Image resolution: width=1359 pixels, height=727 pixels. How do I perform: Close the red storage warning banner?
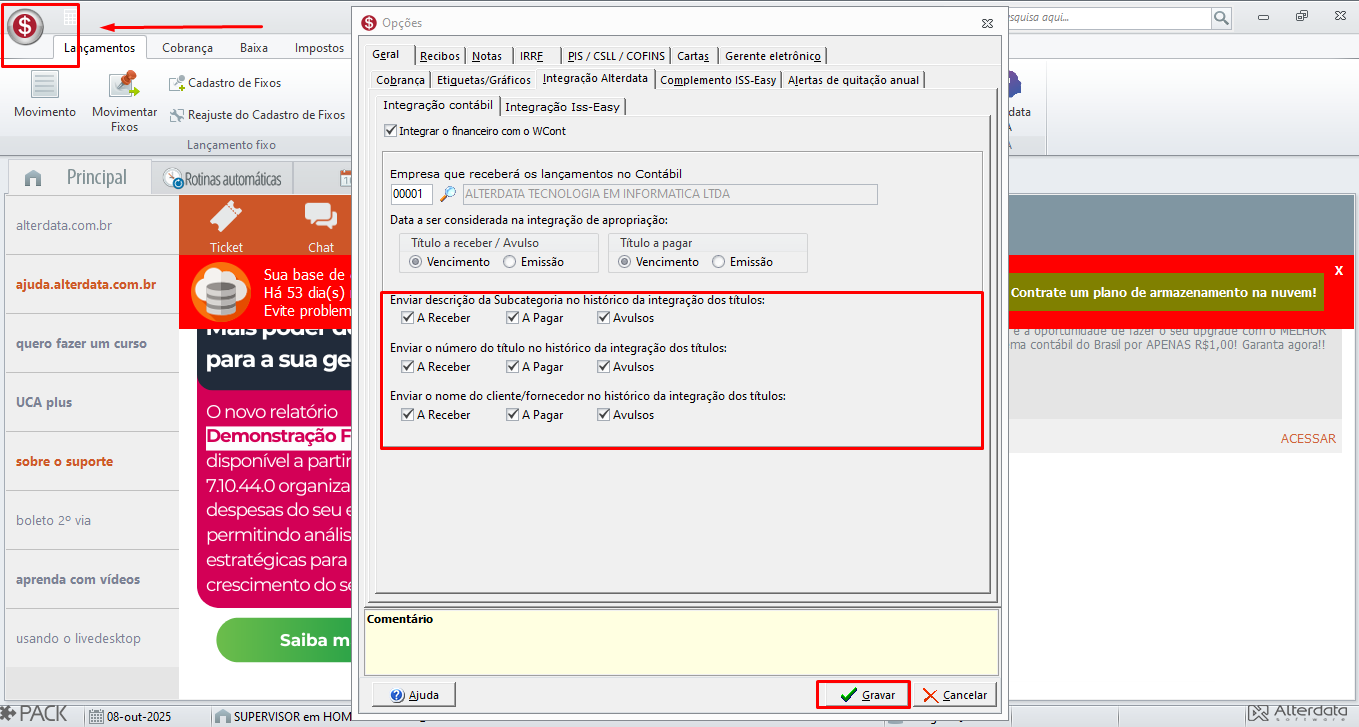click(1339, 270)
